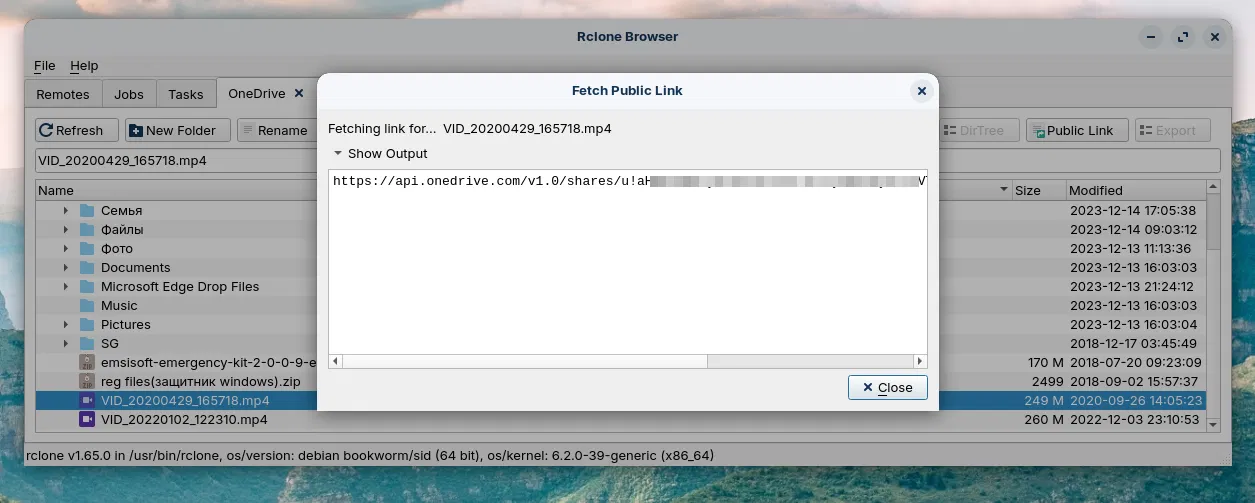This screenshot has height=503, width=1255.
Task: Minimize the Rclone Browser window
Action: click(x=1152, y=37)
